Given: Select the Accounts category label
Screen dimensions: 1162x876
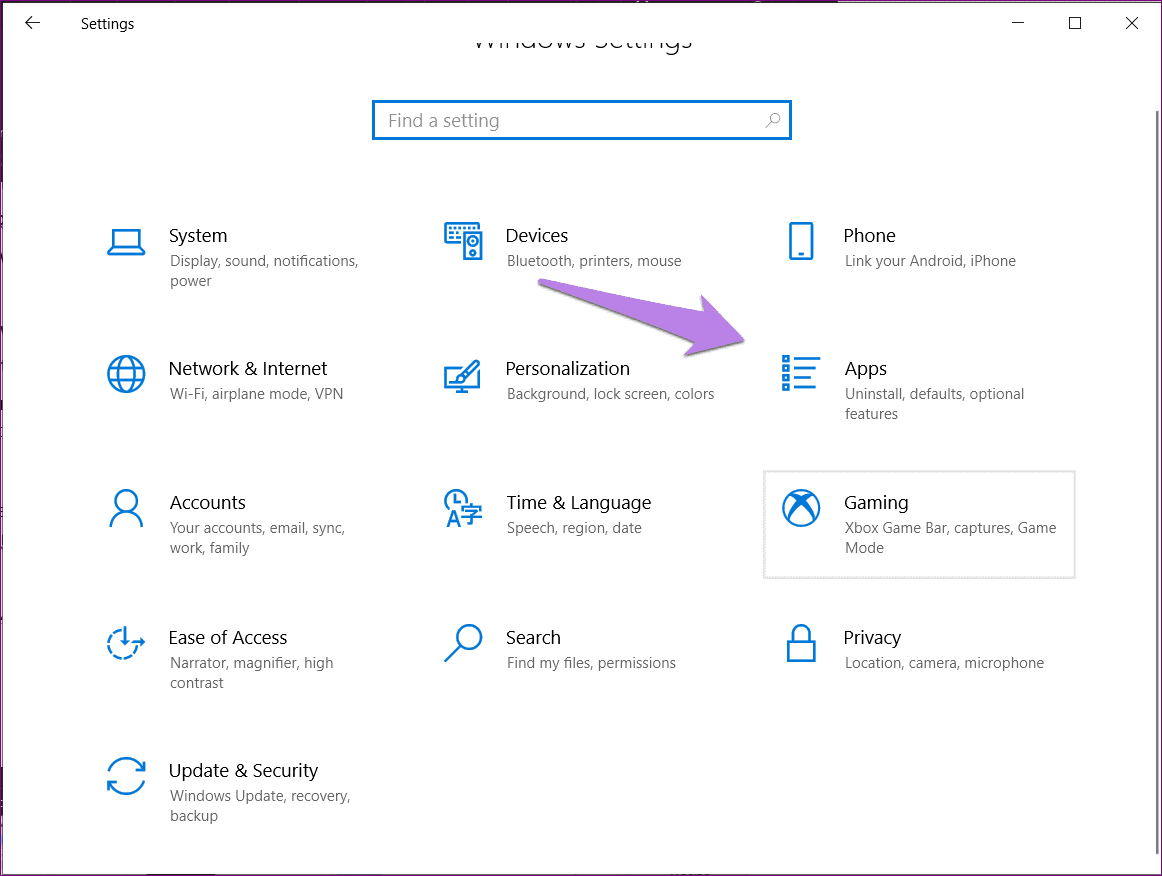Looking at the screenshot, I should coord(207,502).
